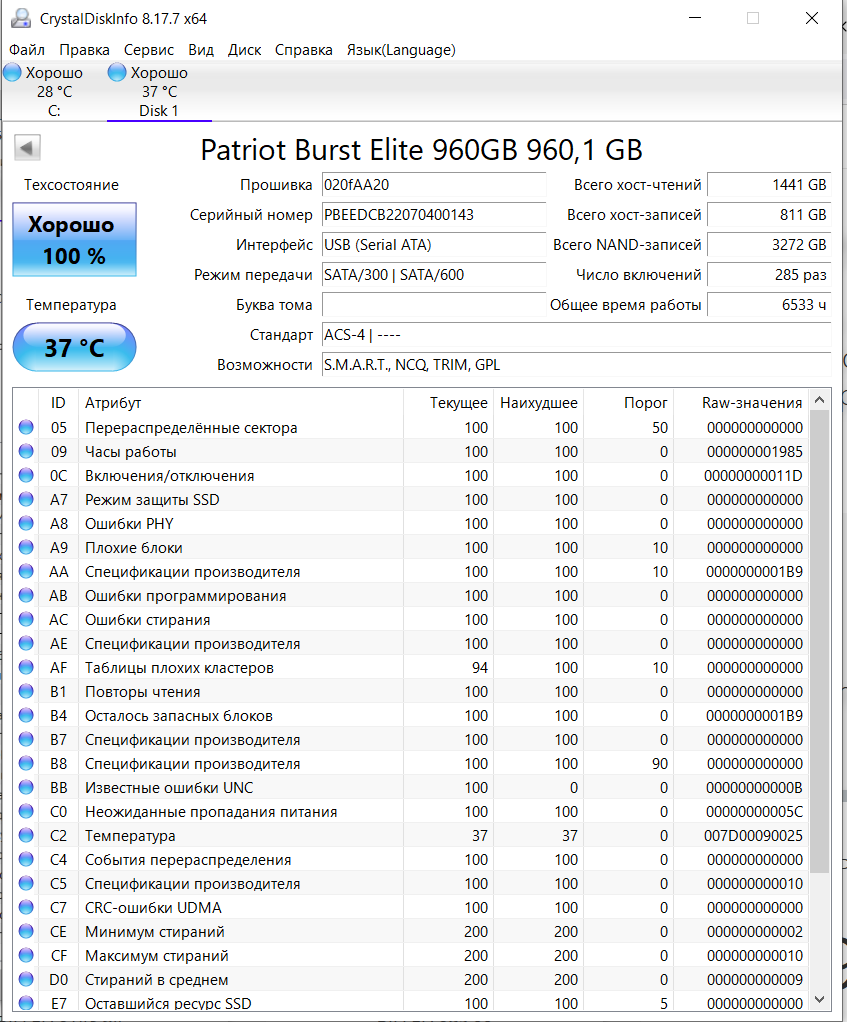Click total NAND writes value 3272 GB
The width and height of the screenshot is (847, 1022).
coord(769,245)
